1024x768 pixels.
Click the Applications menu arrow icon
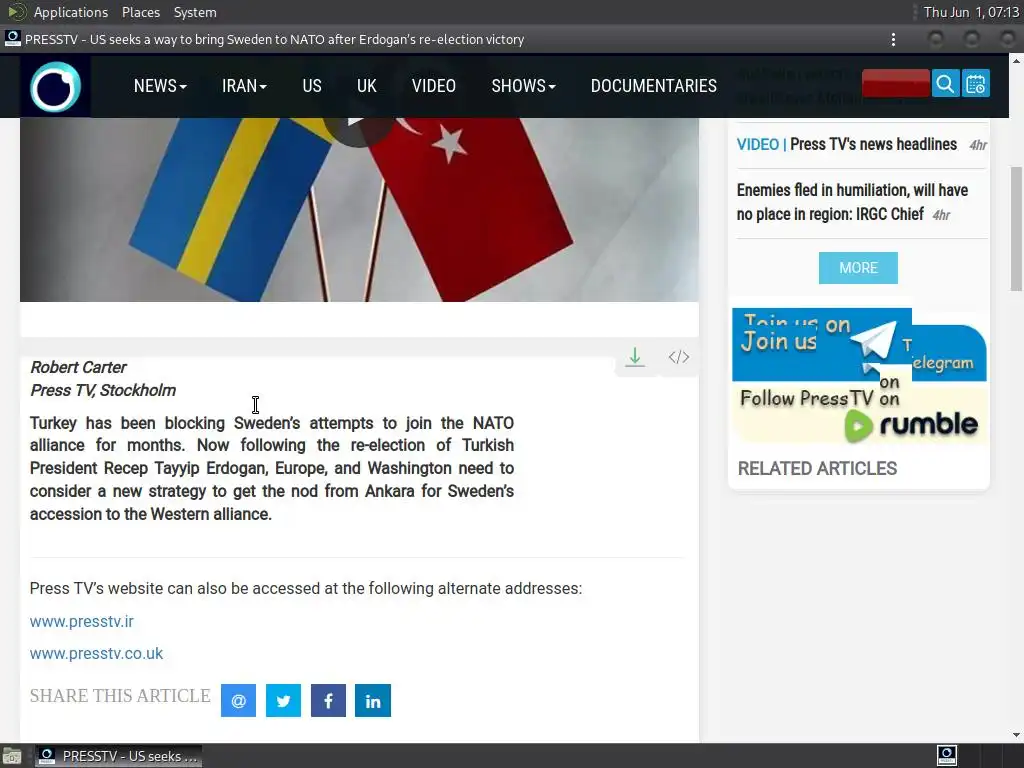tap(16, 12)
